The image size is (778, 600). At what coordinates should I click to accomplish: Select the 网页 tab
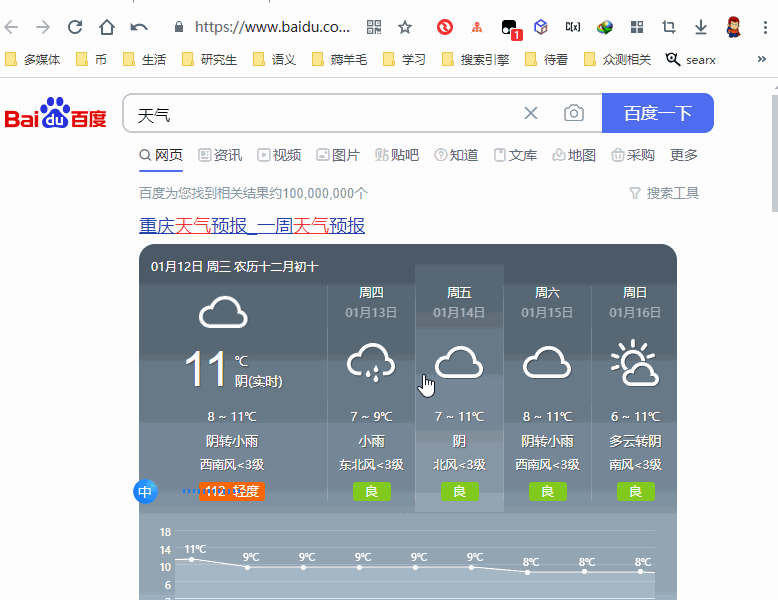pyautogui.click(x=161, y=155)
